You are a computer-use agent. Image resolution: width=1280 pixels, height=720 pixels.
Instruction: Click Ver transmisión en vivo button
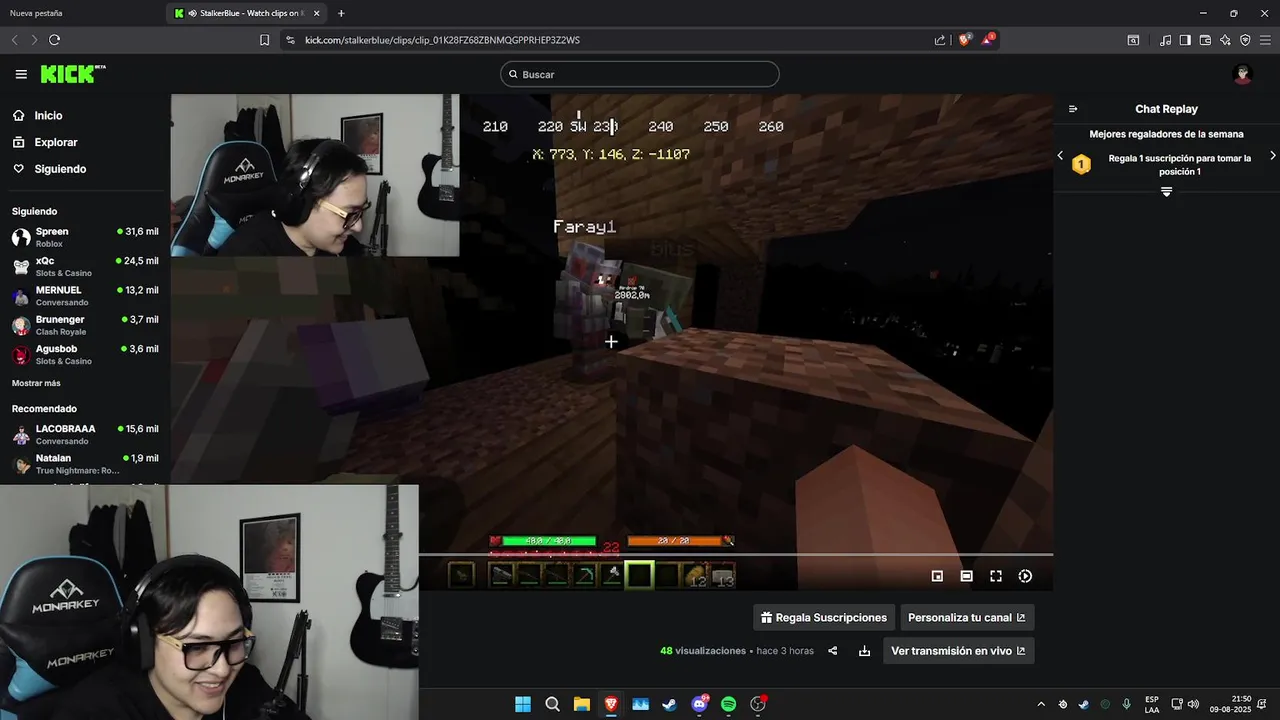click(x=958, y=651)
